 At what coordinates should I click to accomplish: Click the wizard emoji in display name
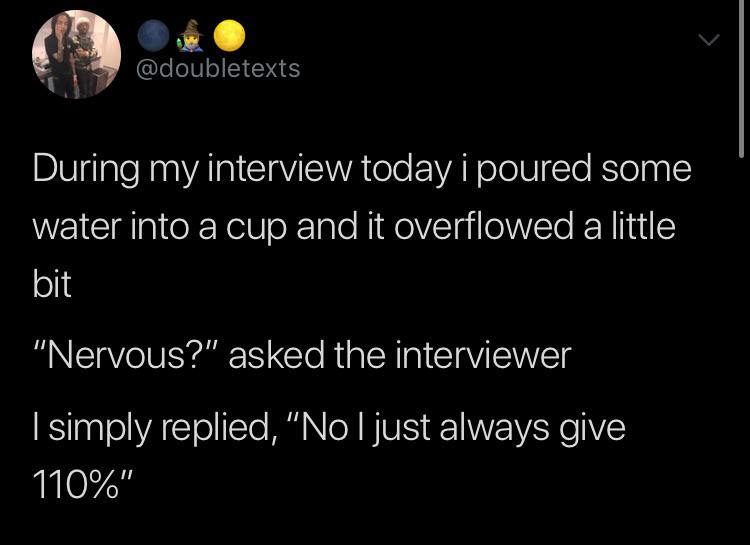click(191, 36)
